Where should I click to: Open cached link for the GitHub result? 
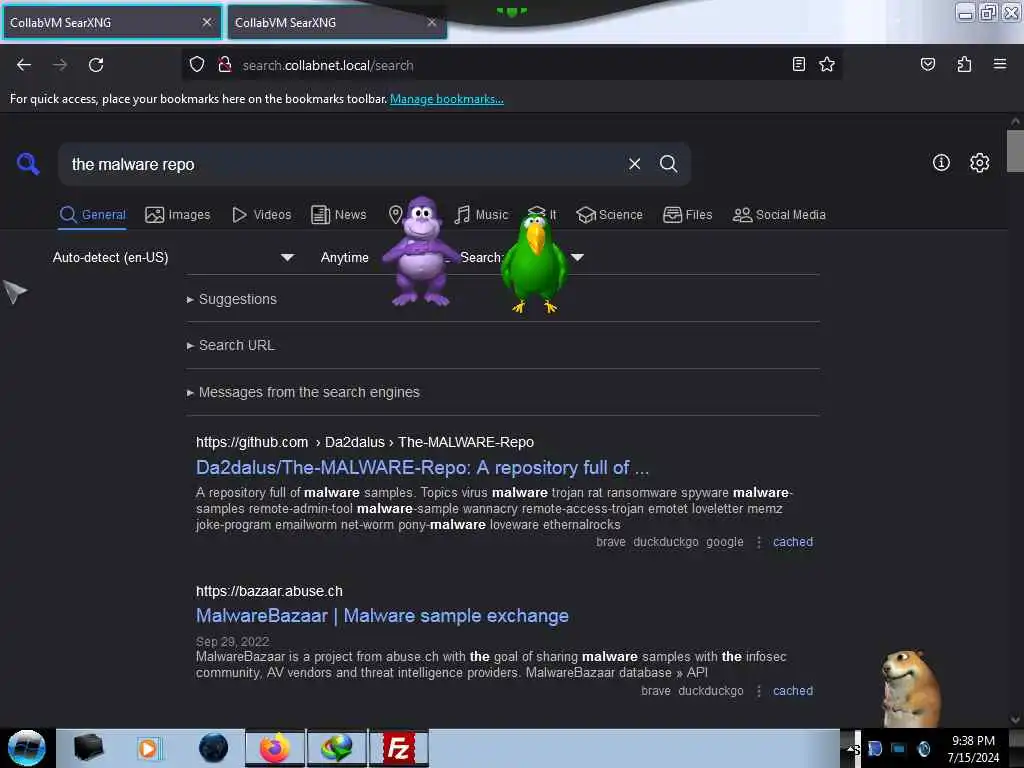coord(793,541)
